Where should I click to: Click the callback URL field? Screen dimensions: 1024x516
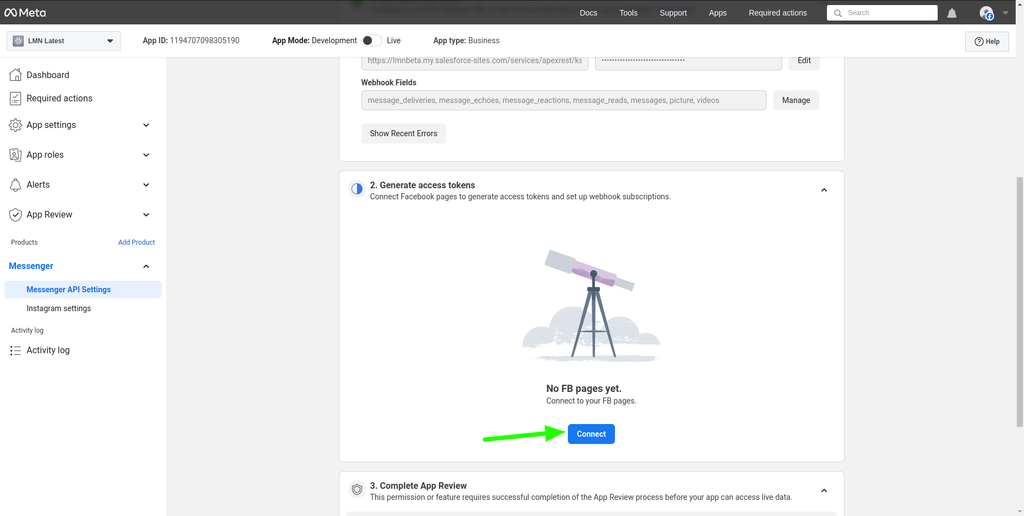click(x=475, y=61)
